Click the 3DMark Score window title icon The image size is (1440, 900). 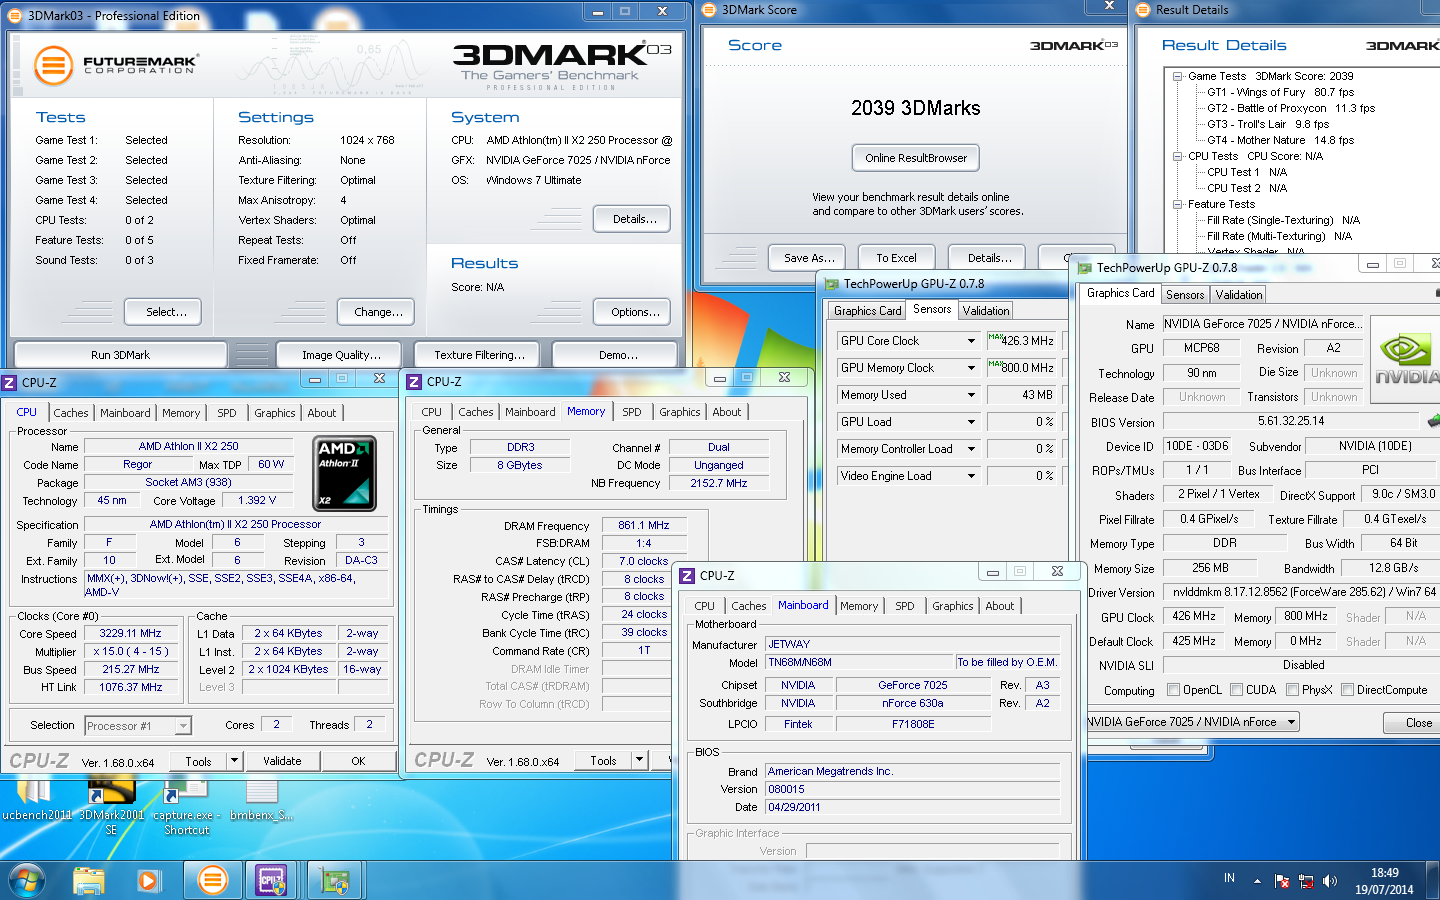point(710,10)
